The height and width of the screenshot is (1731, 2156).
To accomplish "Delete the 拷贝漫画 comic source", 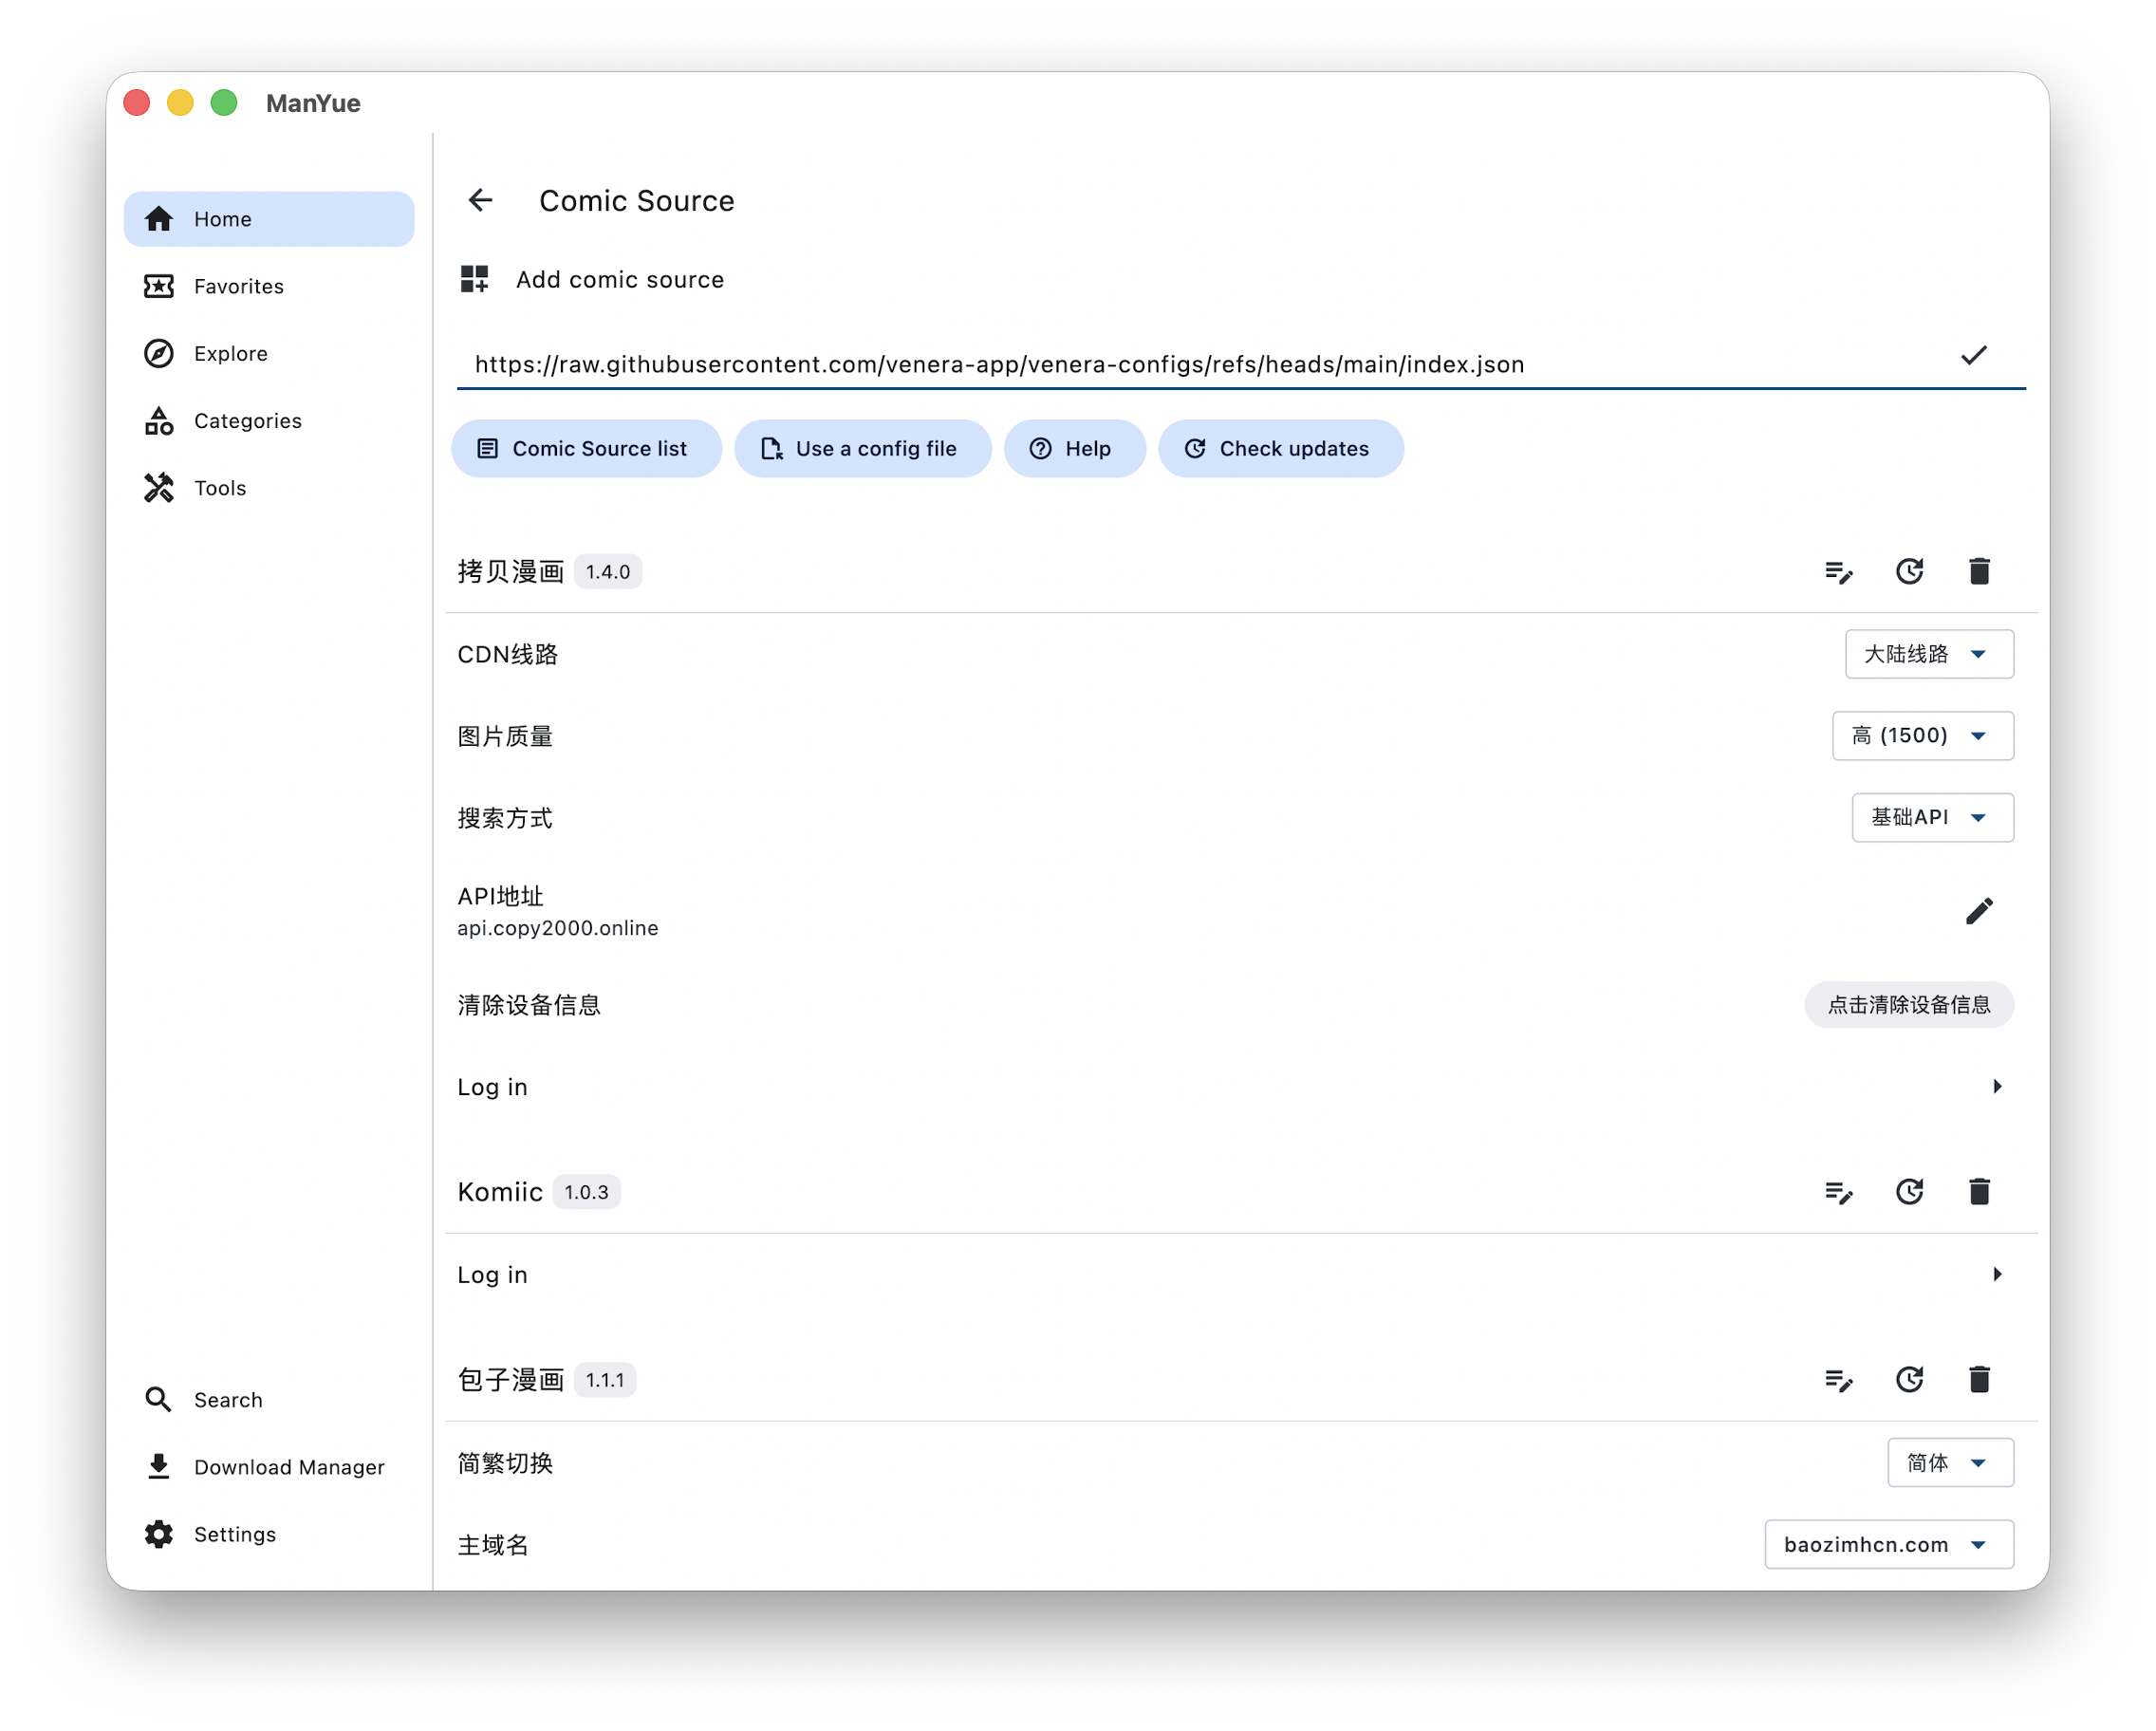I will (x=1978, y=571).
